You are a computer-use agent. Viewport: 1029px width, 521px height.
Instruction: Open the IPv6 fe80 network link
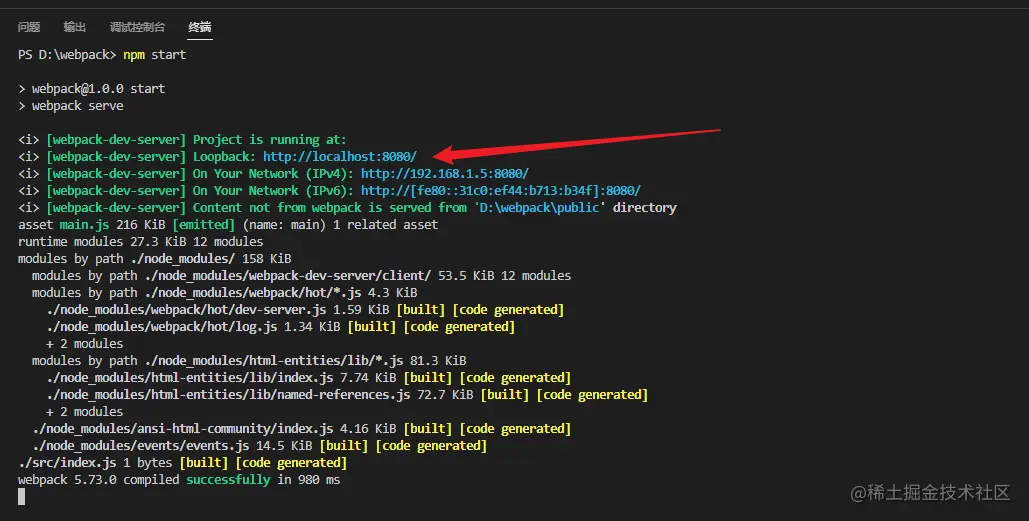tap(501, 191)
